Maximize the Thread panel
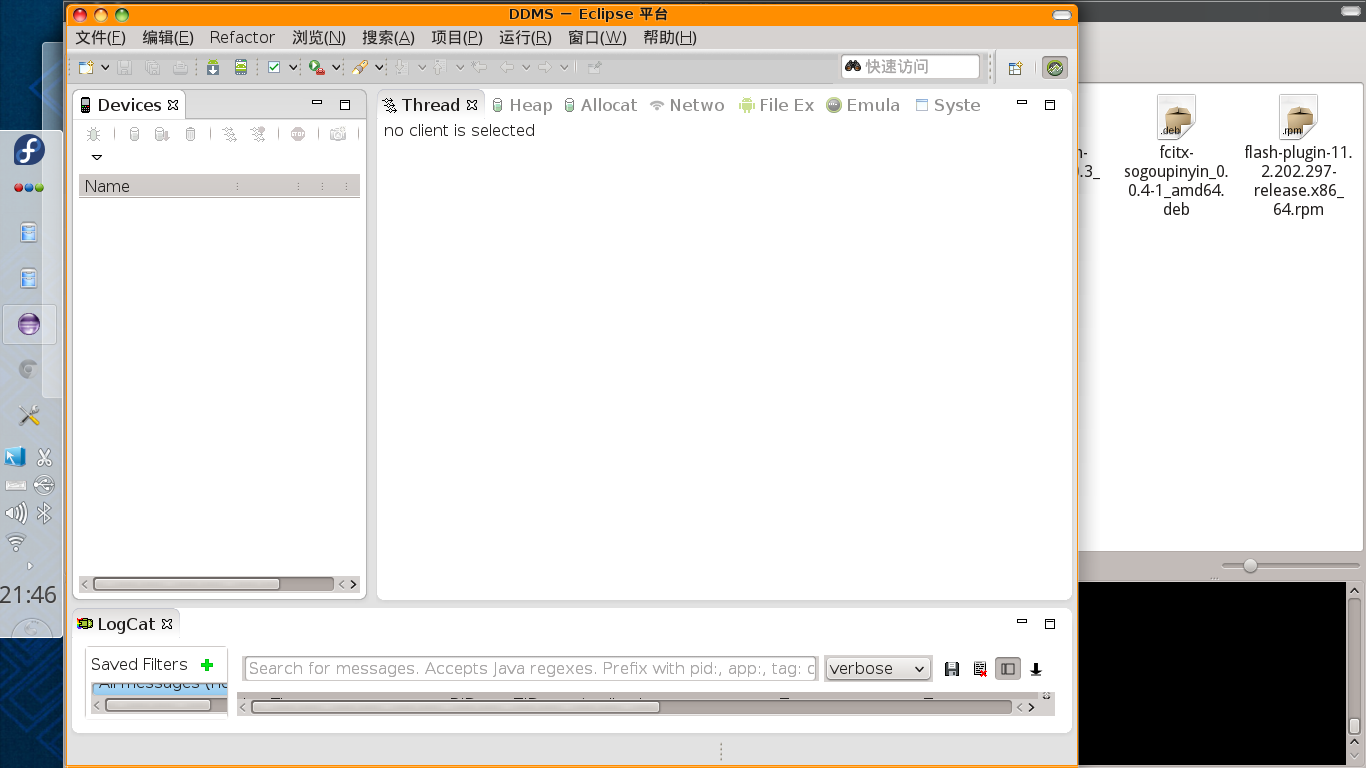 [x=1050, y=105]
